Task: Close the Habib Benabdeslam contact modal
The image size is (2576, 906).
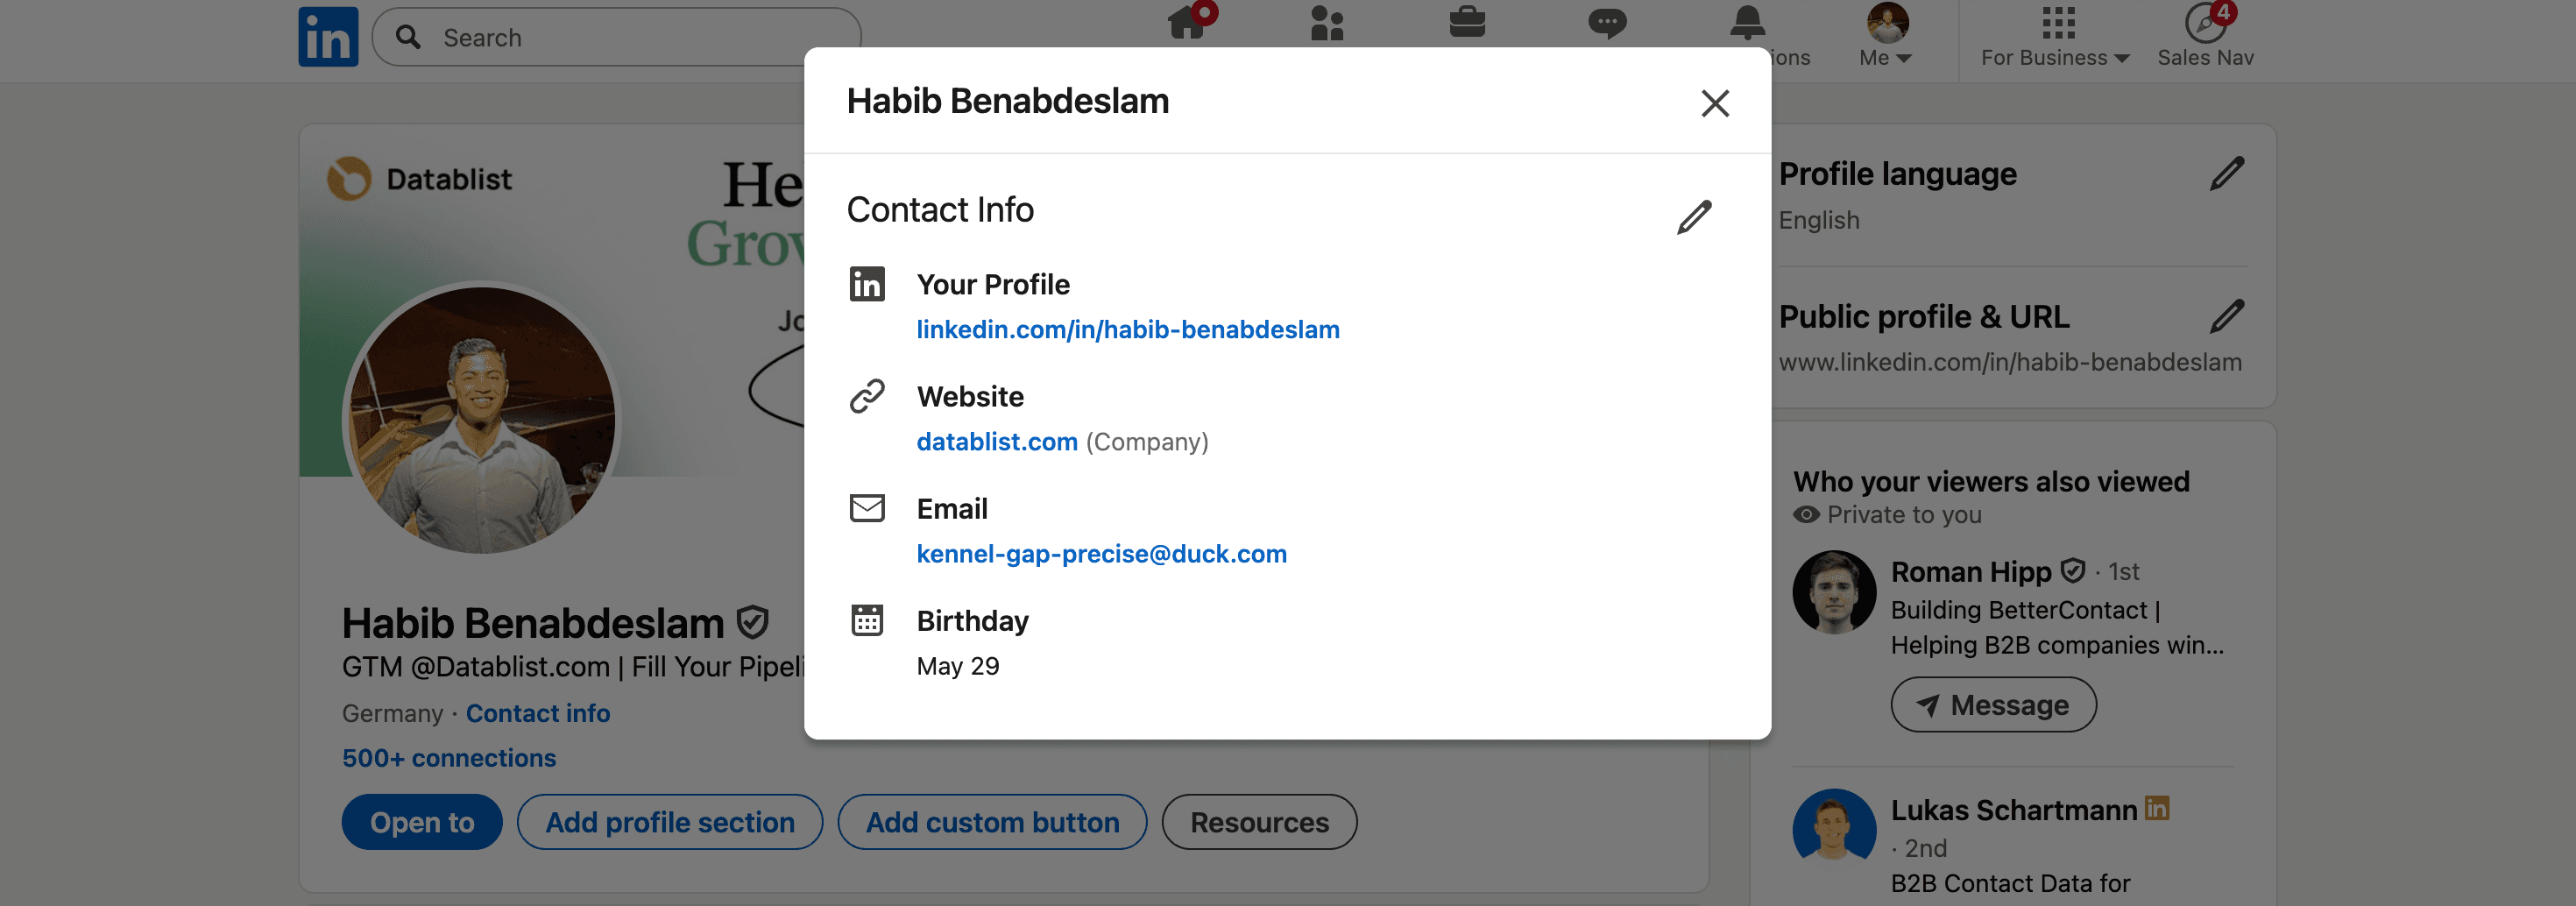Action: pos(1715,103)
